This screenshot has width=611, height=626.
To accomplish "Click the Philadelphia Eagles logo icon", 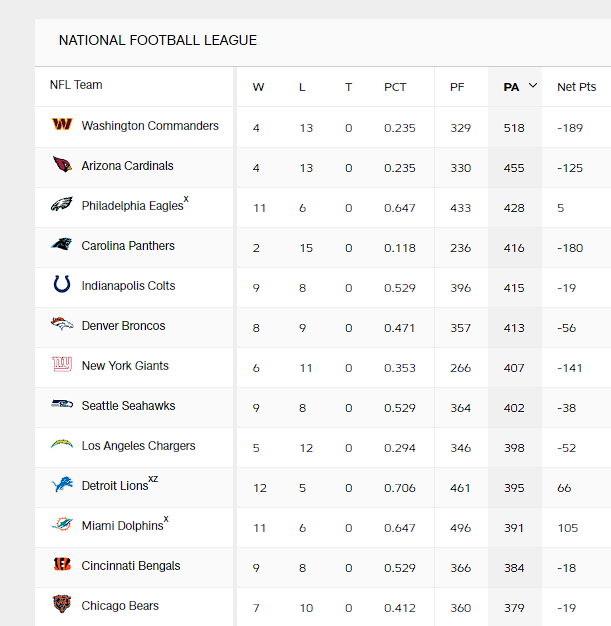I will pyautogui.click(x=62, y=206).
